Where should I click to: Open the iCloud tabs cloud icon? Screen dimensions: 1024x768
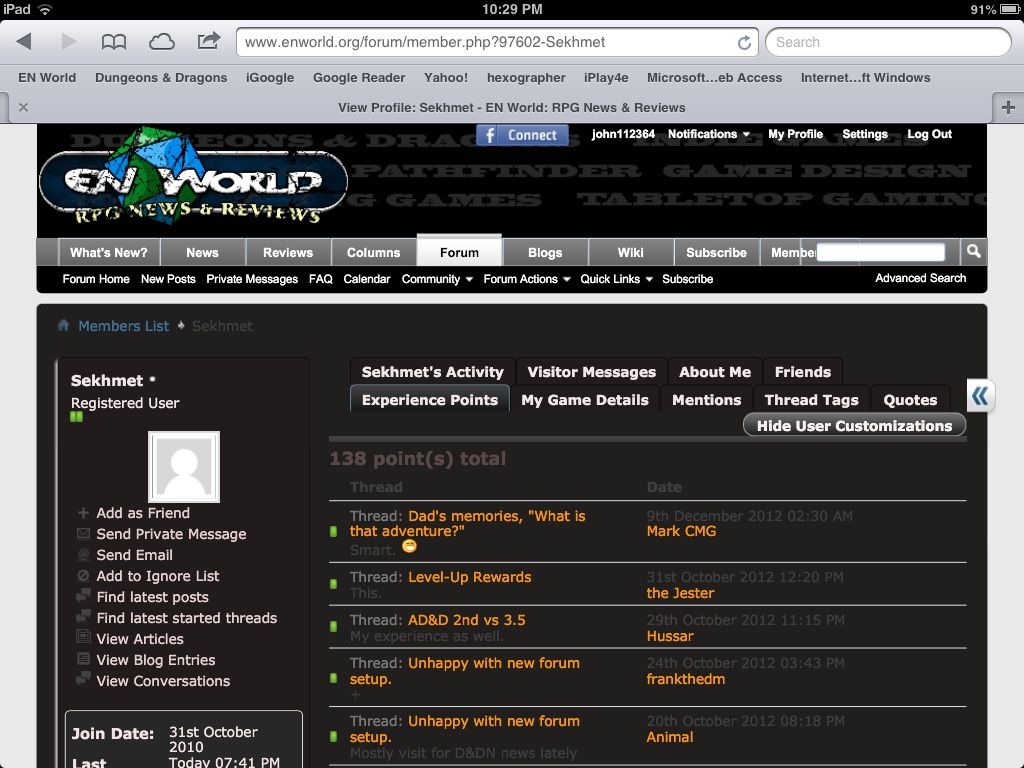161,42
